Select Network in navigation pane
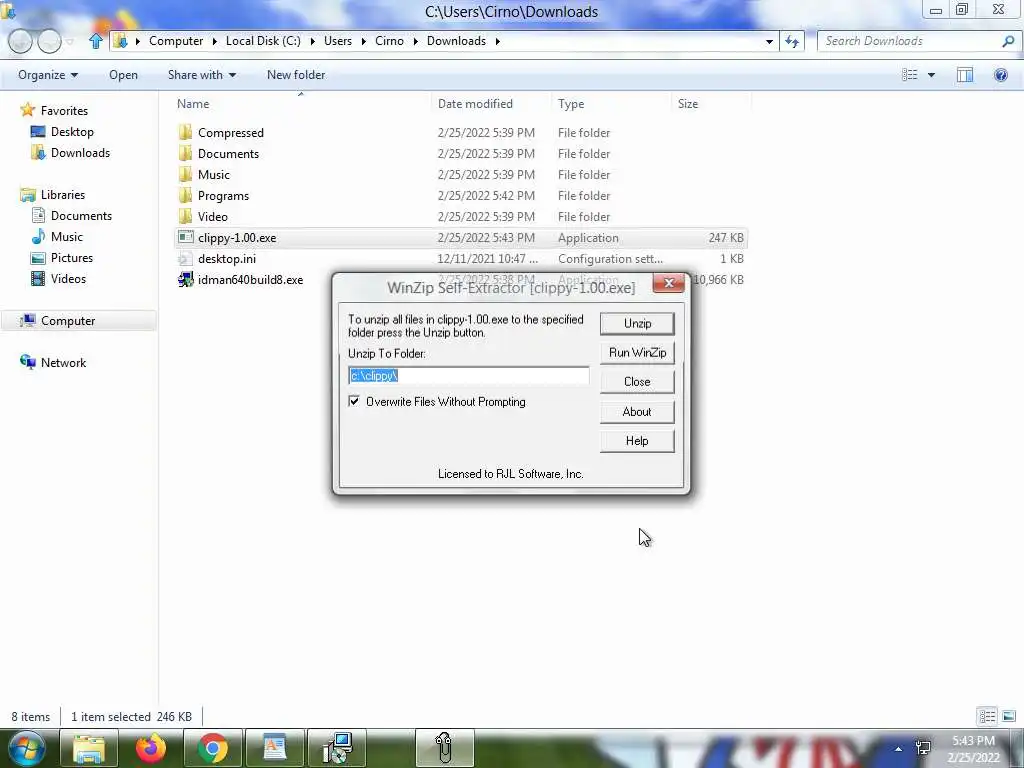Screen dimensions: 1024x768 63,362
